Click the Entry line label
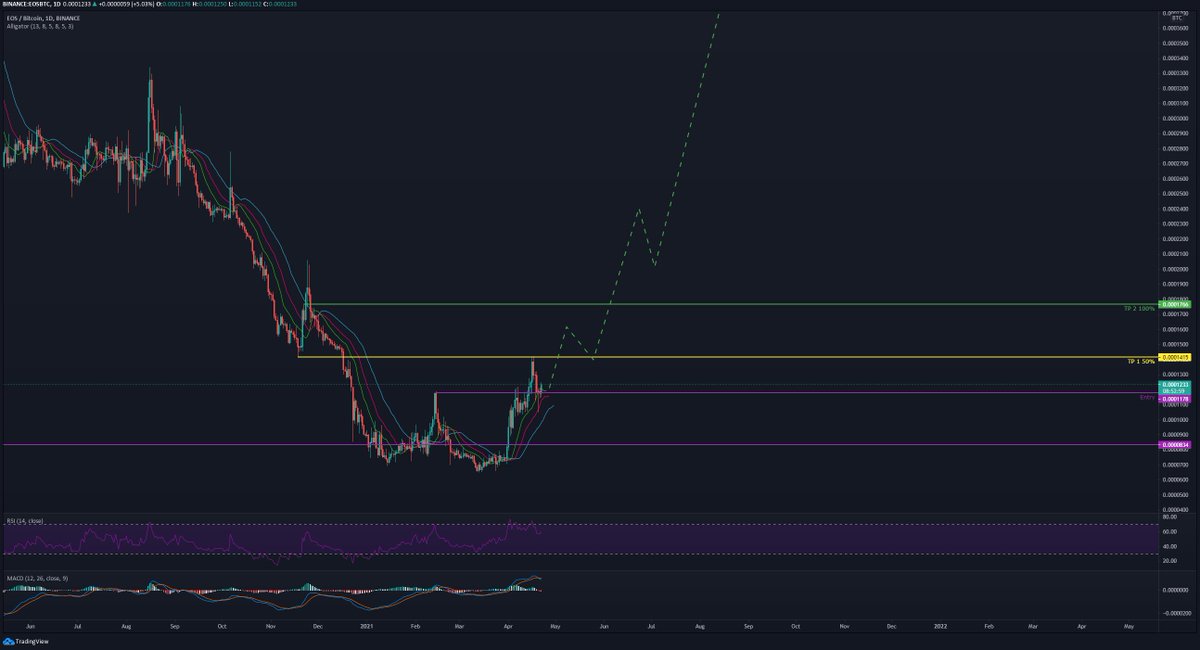 tap(1148, 397)
